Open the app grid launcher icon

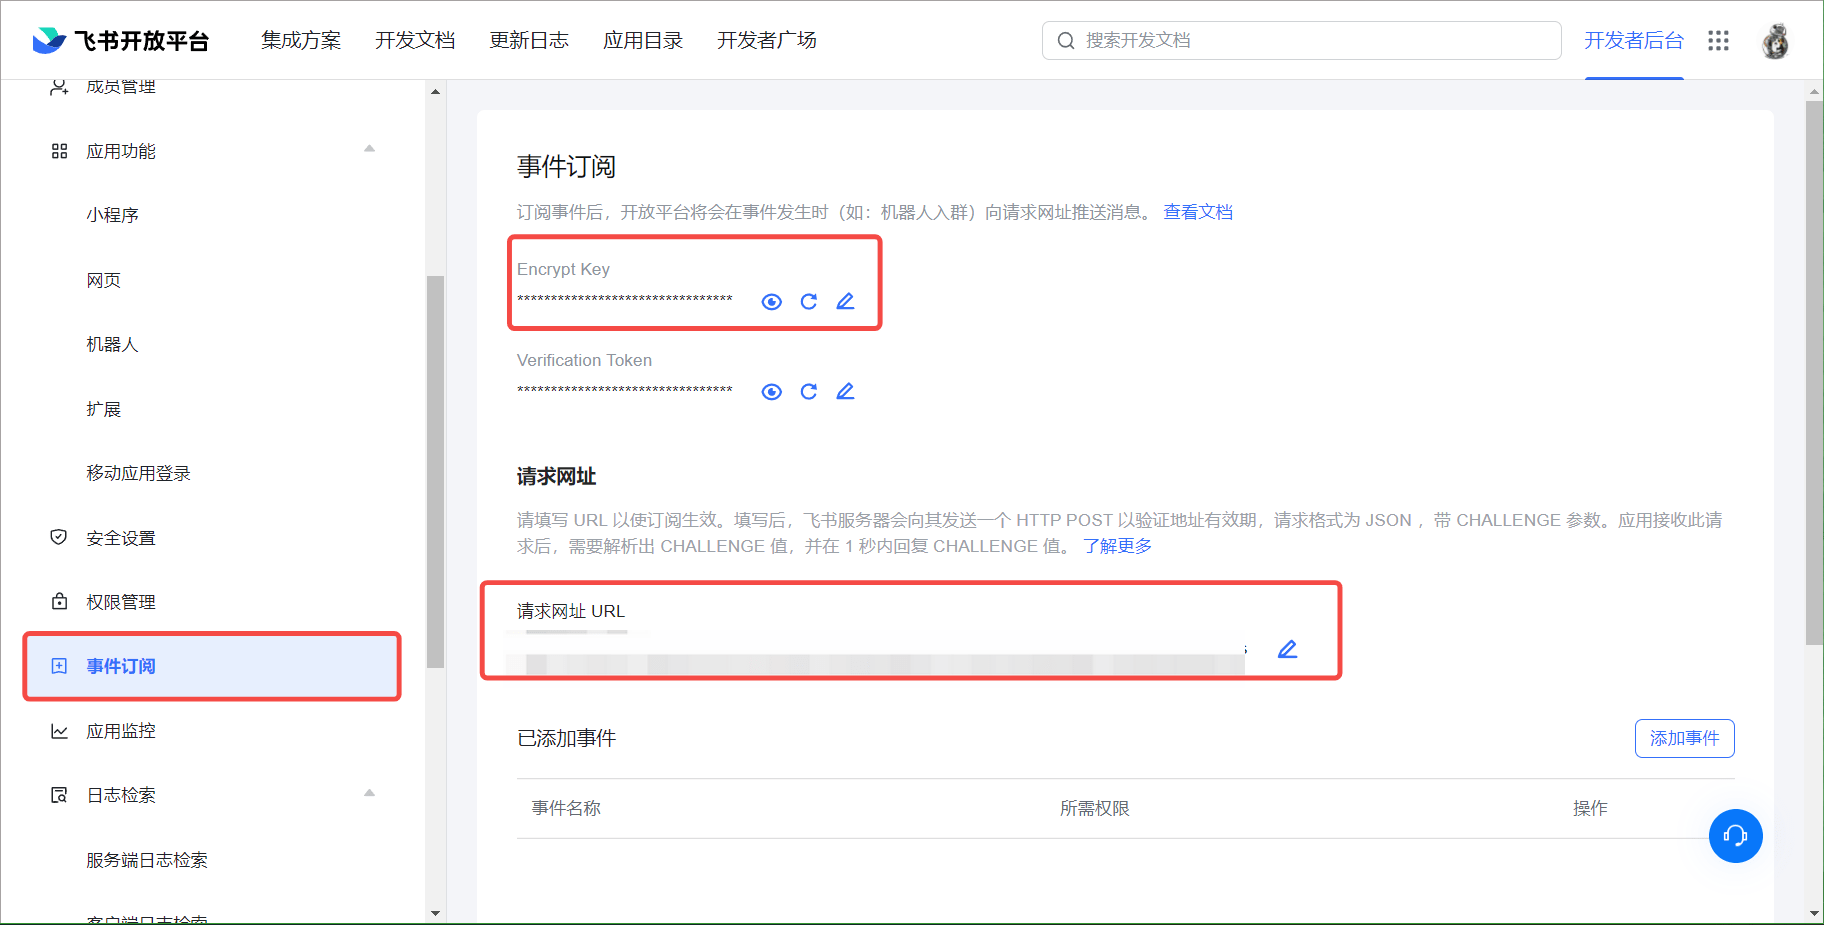(1718, 41)
